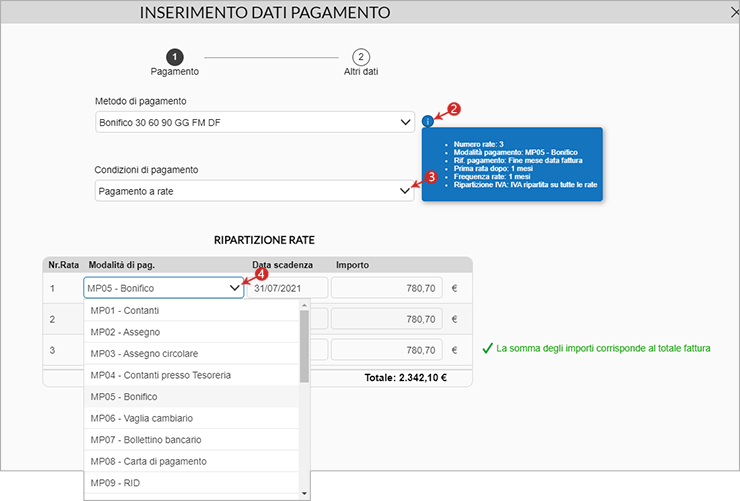The image size is (740, 501).
Task: Click the dropdown list scrollbar thumb
Action: pyautogui.click(x=304, y=347)
